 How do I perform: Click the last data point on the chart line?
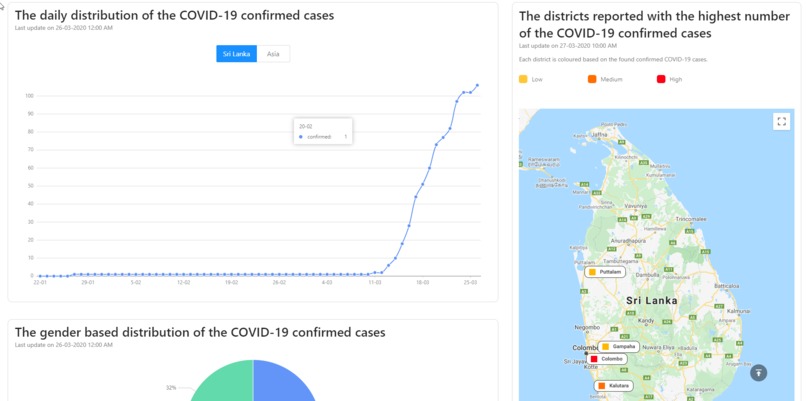477,85
